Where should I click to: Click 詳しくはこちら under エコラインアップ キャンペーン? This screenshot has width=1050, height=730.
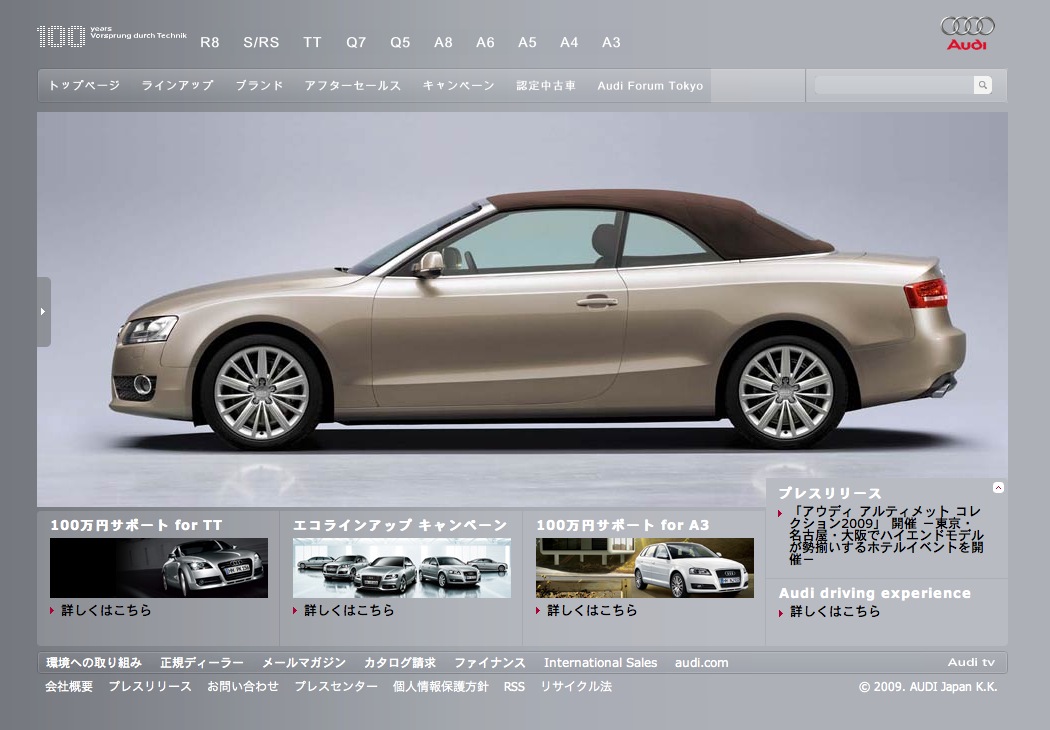[x=350, y=610]
